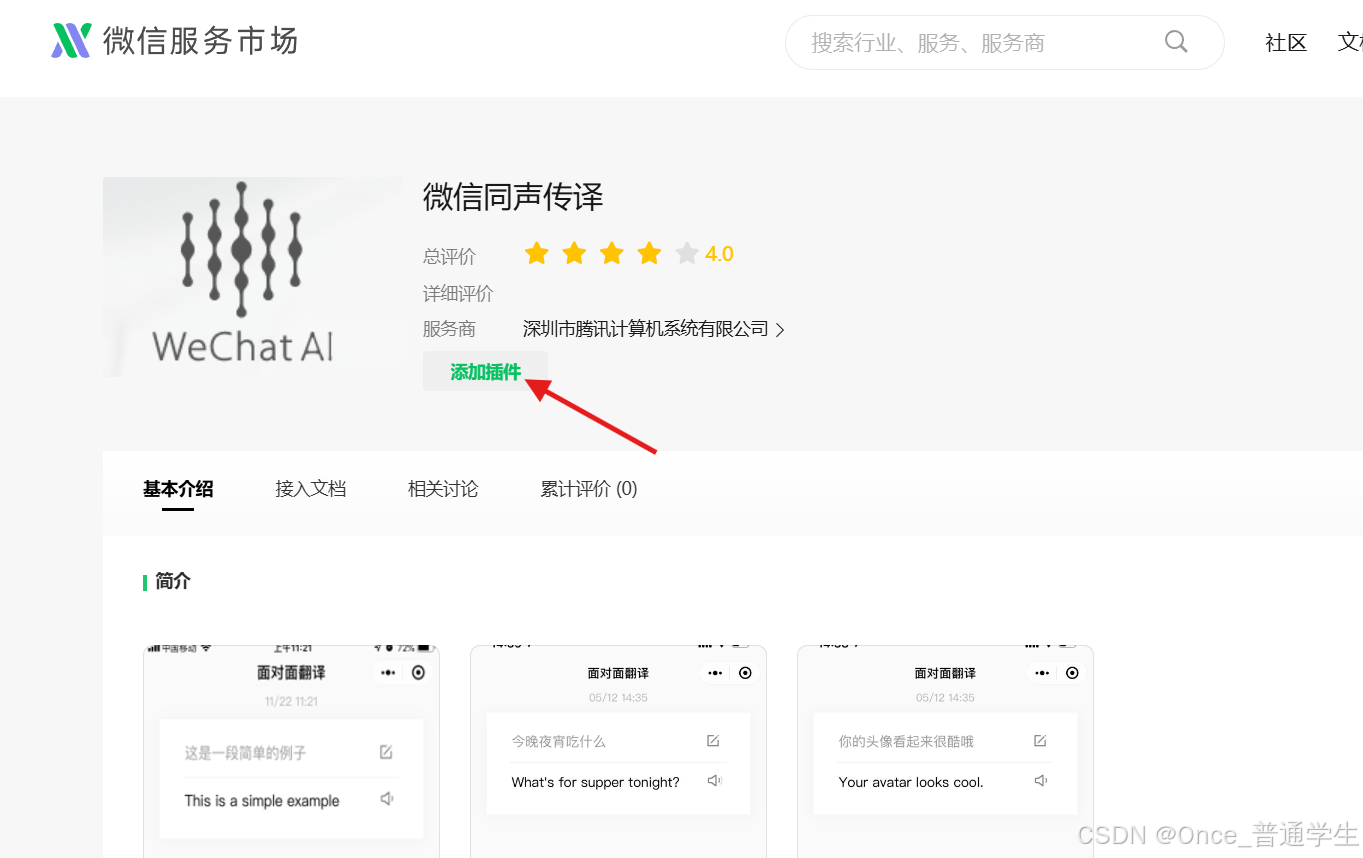This screenshot has height=858, width=1363.
Task: Click the text What's for supper tonight?
Action: click(x=595, y=782)
